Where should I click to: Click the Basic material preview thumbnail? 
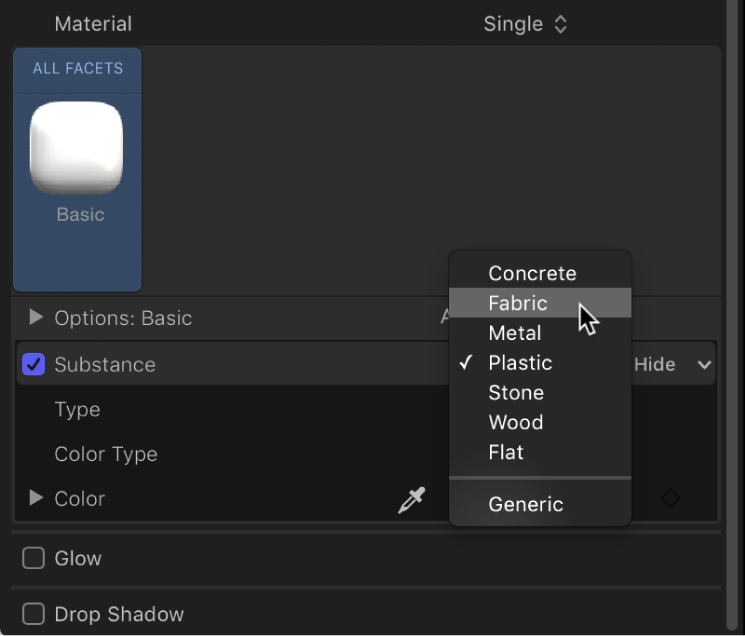pyautogui.click(x=77, y=148)
